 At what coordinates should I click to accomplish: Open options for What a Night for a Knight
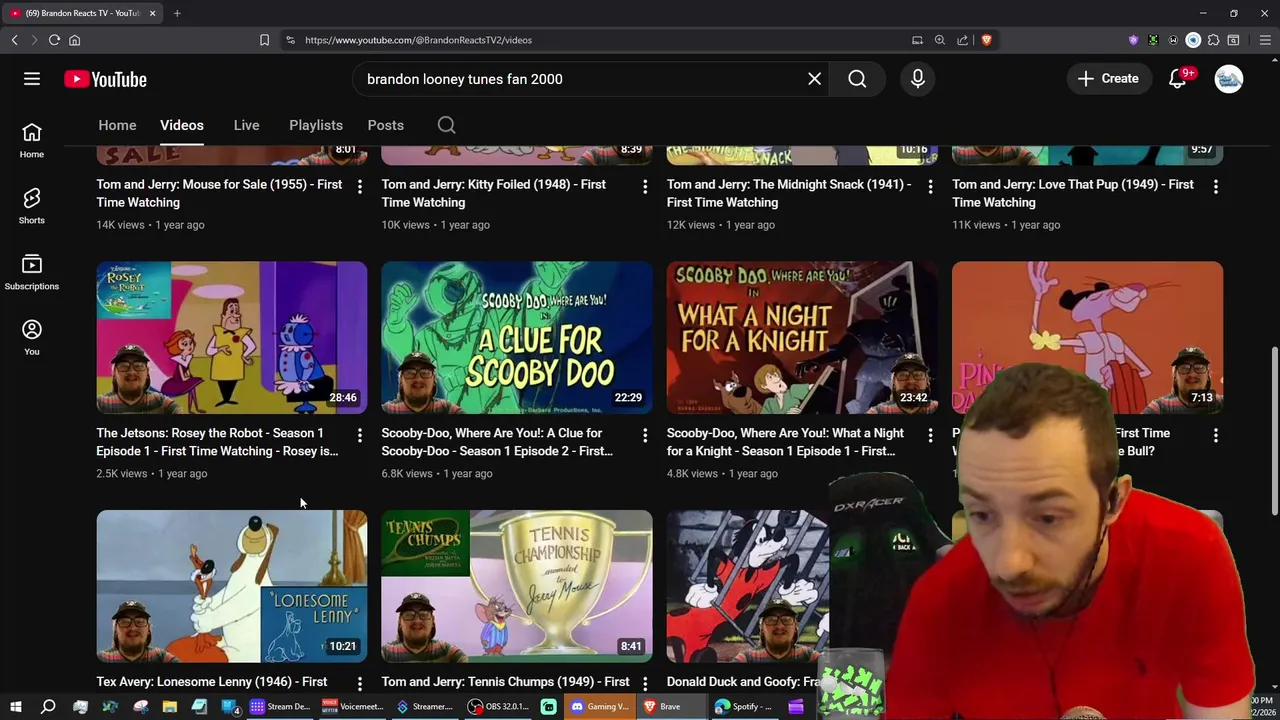[930, 435]
